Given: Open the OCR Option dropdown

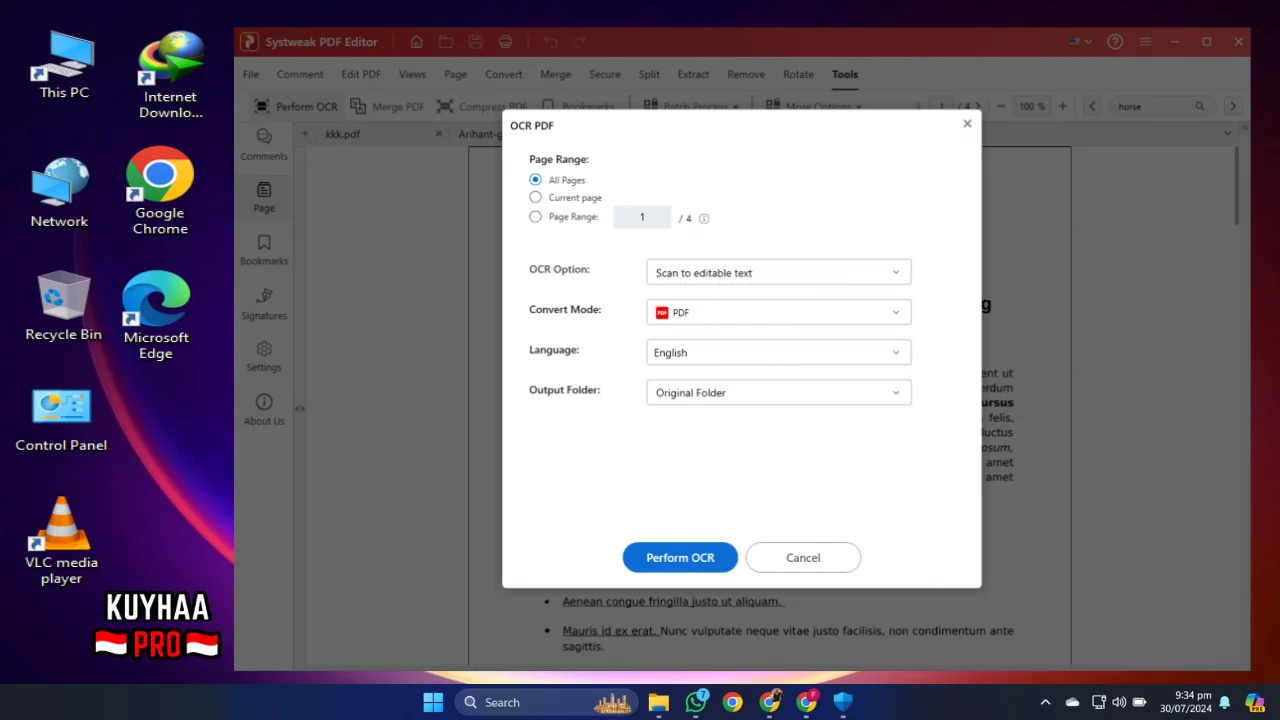Looking at the screenshot, I should click(x=778, y=272).
